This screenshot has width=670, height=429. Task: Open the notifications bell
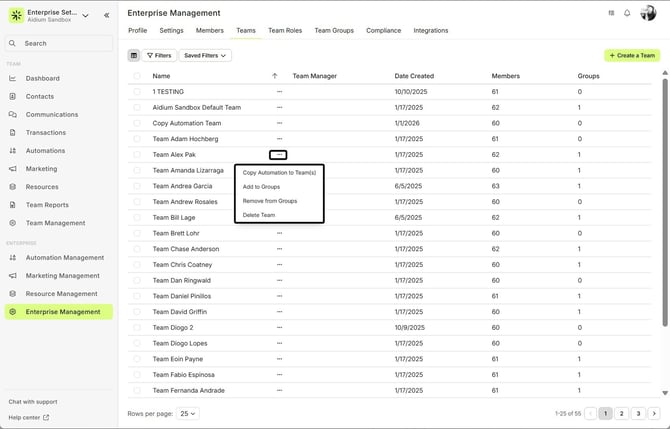pyautogui.click(x=627, y=13)
